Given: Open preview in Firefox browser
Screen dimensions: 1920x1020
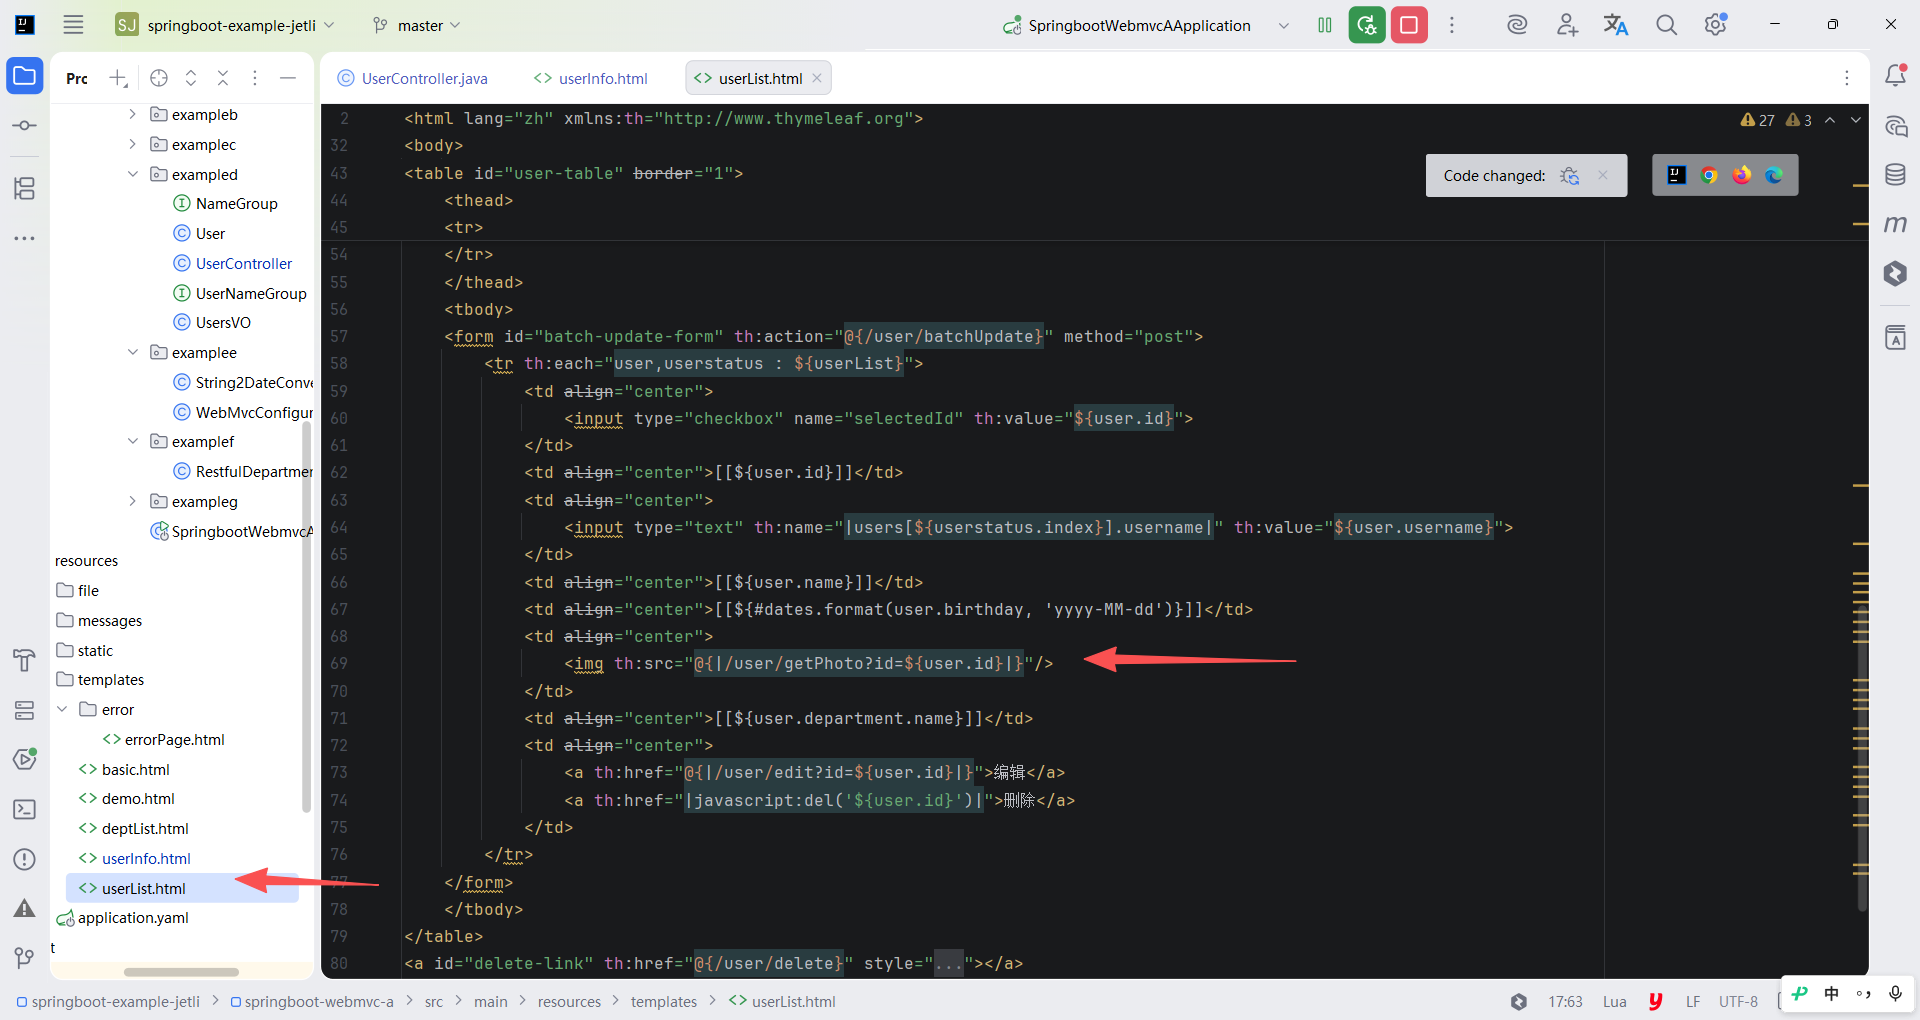Looking at the screenshot, I should pyautogui.click(x=1742, y=175).
